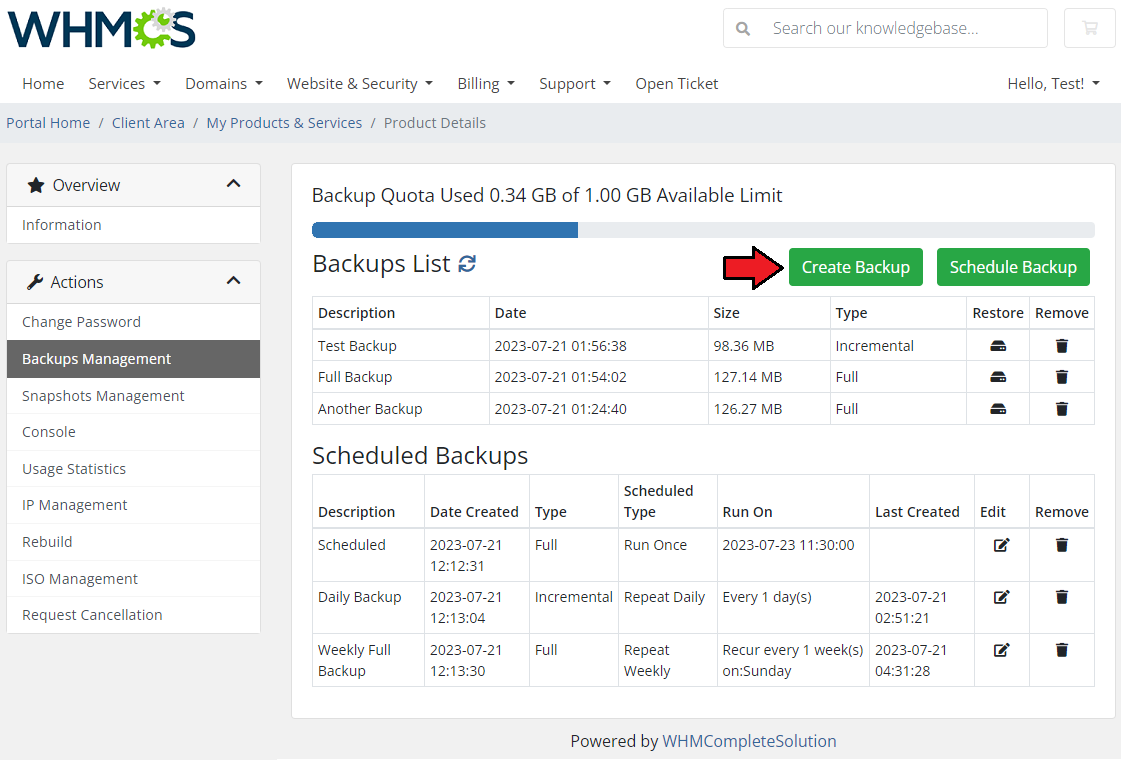The image size is (1121, 760).
Task: Click Open Ticket in the navbar
Action: [x=676, y=84]
